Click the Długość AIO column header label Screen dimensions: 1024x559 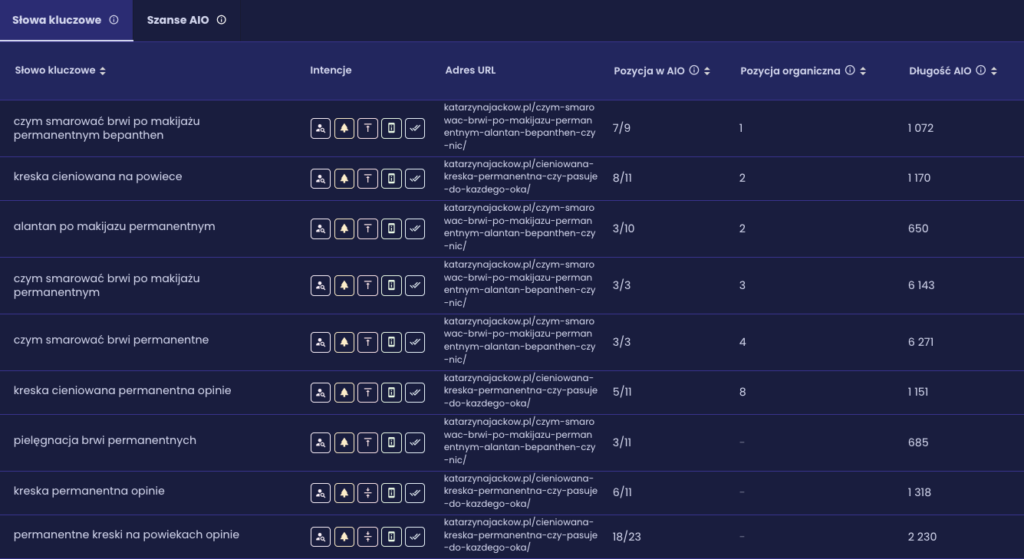pyautogui.click(x=940, y=71)
